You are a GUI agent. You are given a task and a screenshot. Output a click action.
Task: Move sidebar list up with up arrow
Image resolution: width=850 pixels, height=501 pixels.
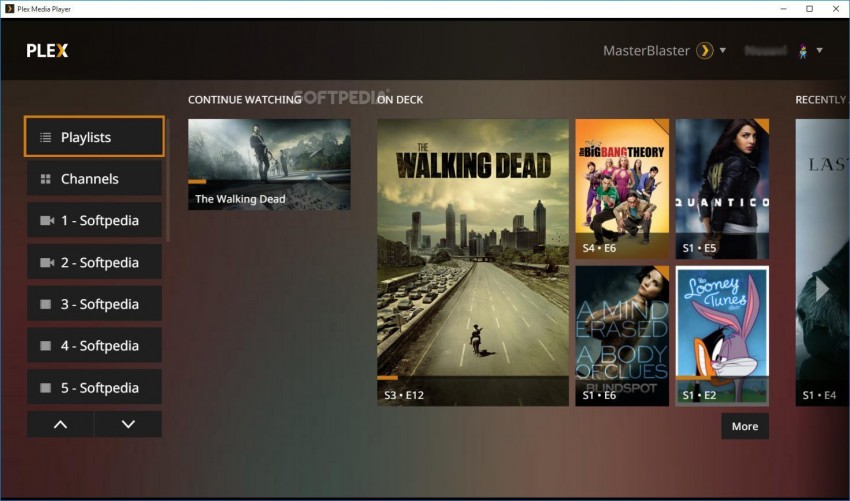[61, 424]
